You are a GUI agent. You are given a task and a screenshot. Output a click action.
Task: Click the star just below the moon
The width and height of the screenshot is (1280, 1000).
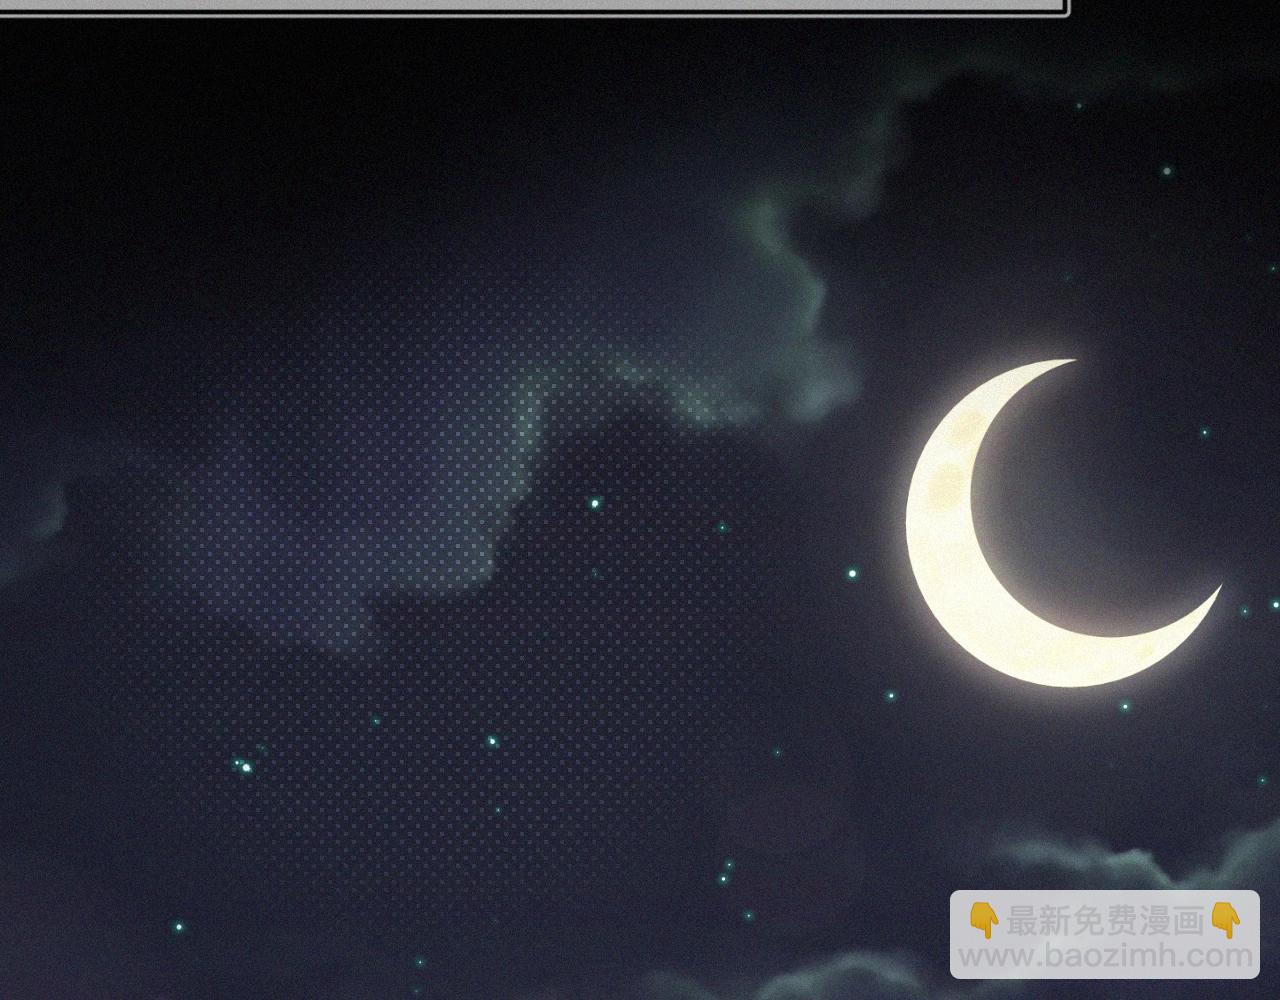pos(1125,706)
